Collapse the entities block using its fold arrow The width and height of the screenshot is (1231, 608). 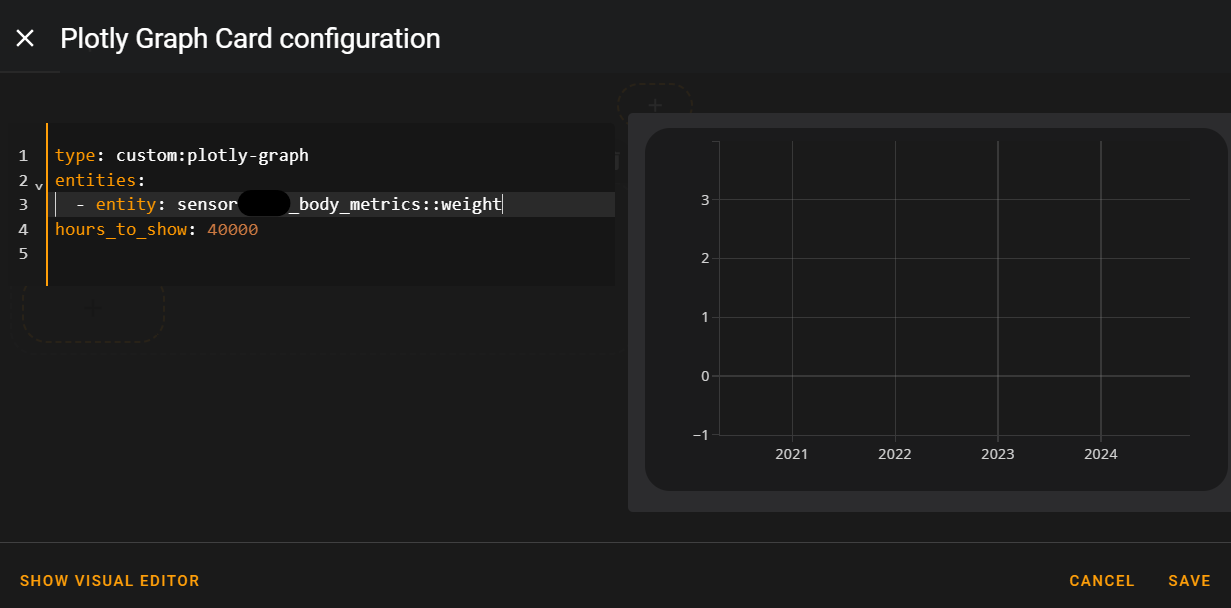[38, 185]
